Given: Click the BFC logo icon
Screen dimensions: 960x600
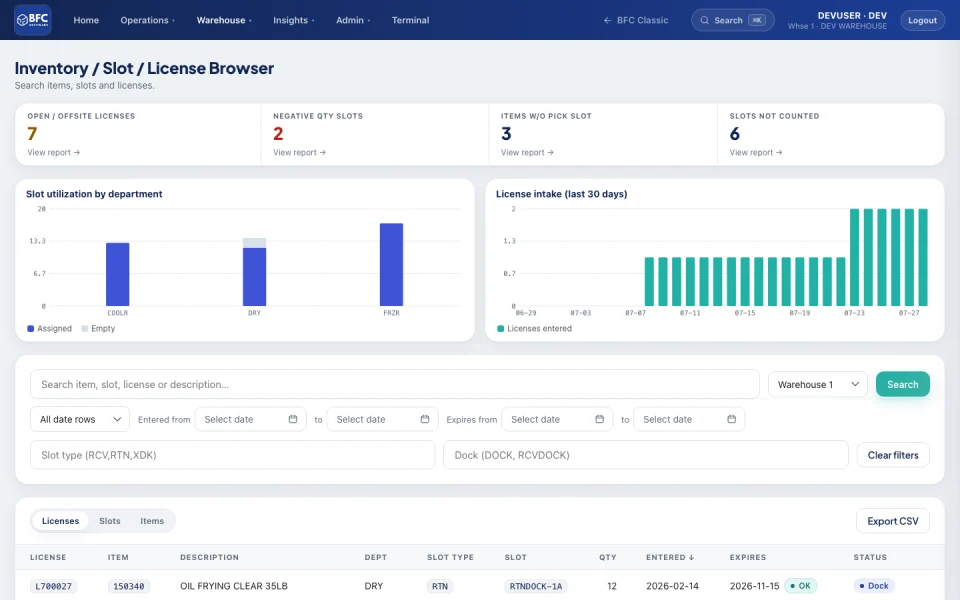Looking at the screenshot, I should coord(32,20).
